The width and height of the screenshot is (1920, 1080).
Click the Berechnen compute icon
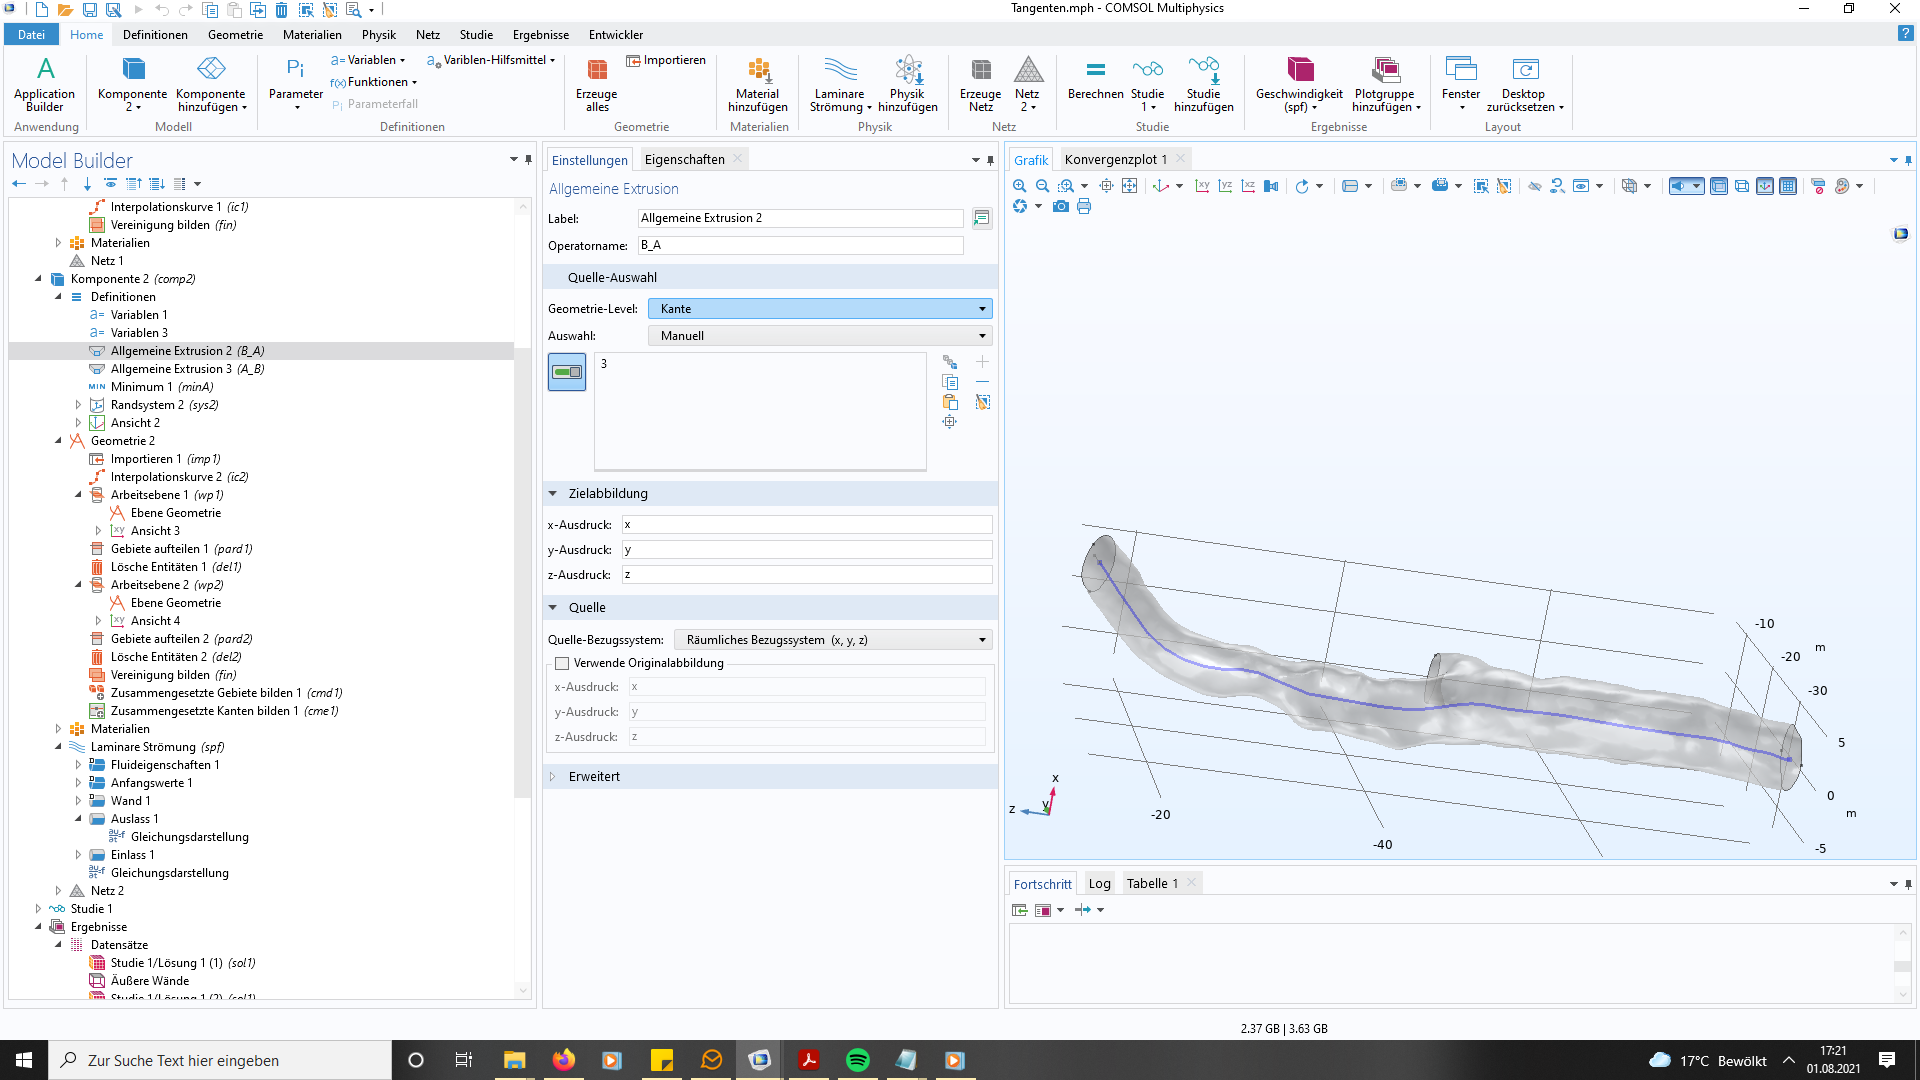[x=1095, y=80]
